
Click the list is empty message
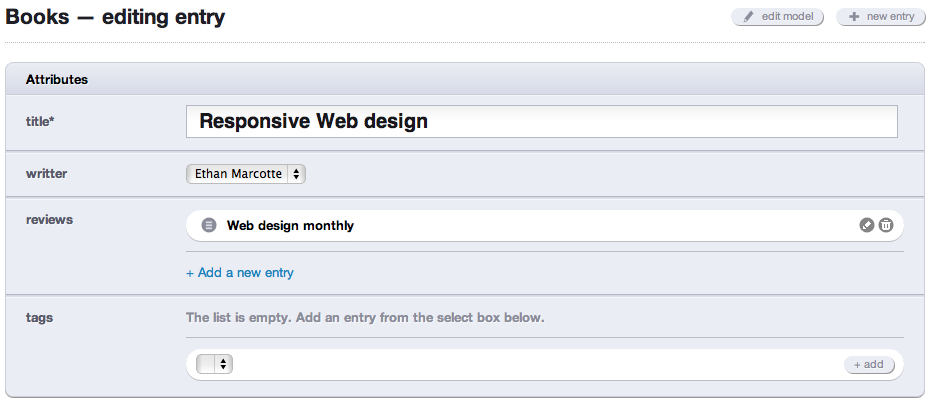coord(364,318)
